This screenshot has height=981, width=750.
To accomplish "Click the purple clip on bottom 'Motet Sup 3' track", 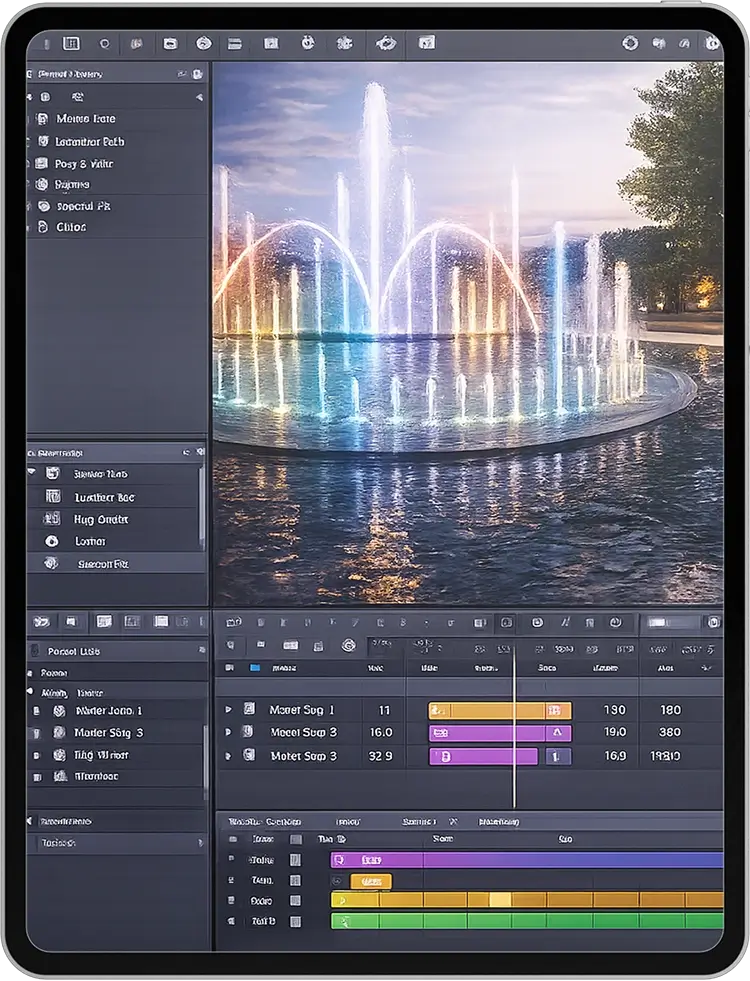I will [483, 756].
